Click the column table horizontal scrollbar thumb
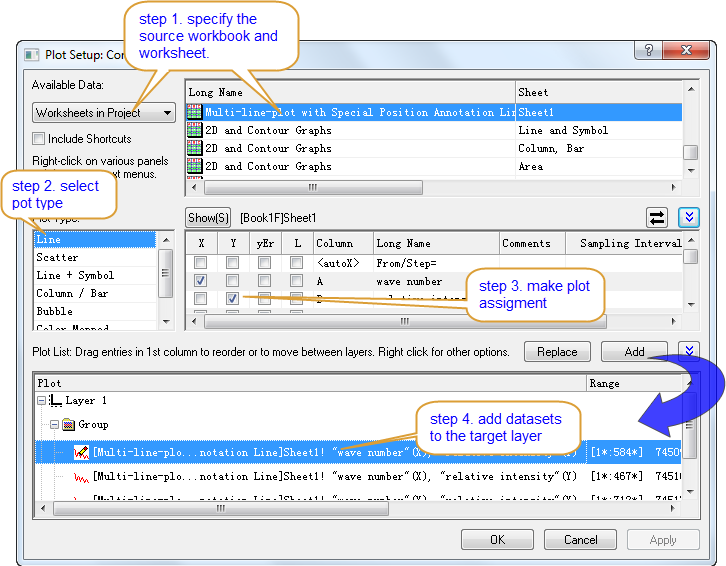Viewport: 726px width, 566px height. (x=405, y=321)
